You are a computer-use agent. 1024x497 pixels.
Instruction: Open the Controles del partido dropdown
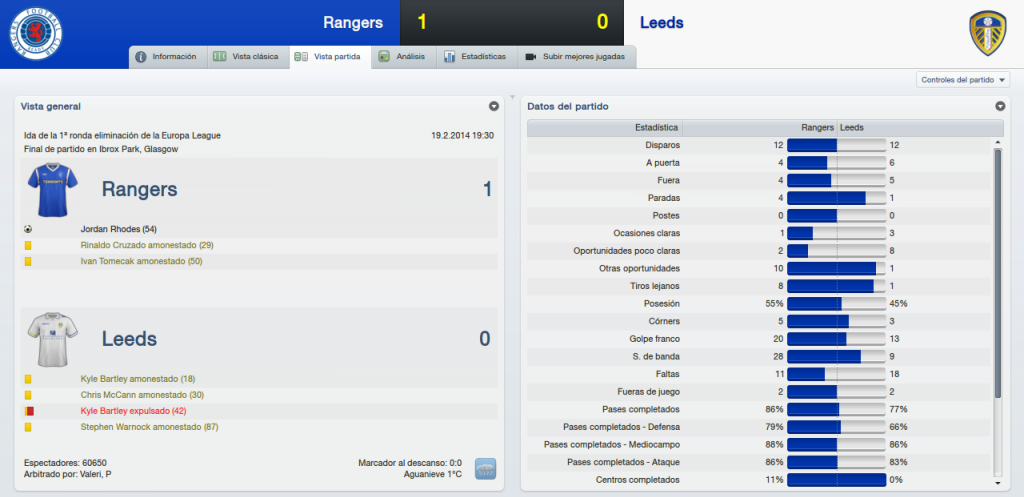point(963,80)
